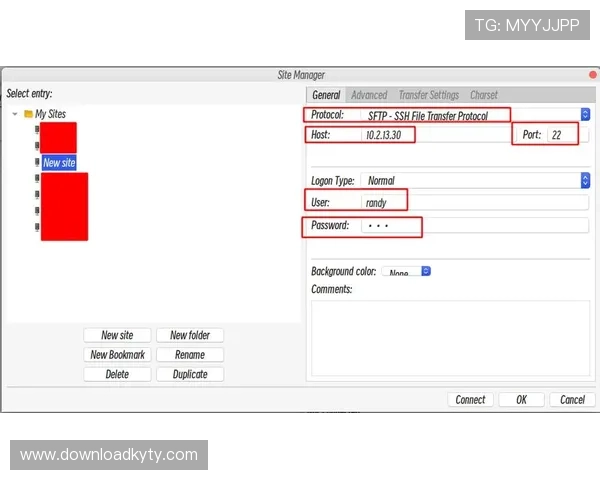
Task: Switch to the Transfer Settings tab
Action: [x=429, y=95]
